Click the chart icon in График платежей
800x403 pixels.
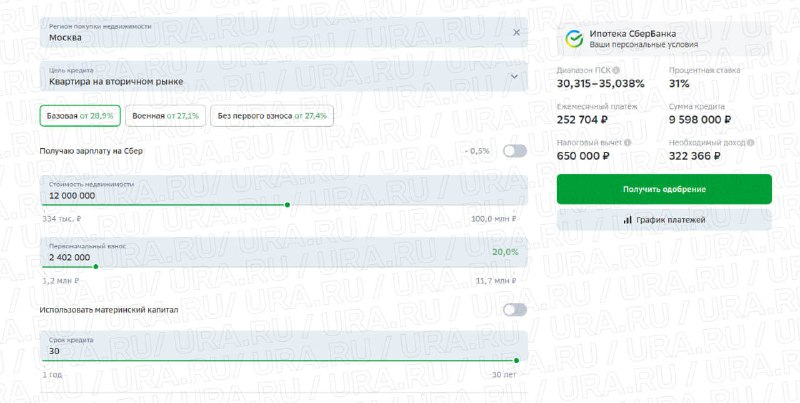pos(628,220)
